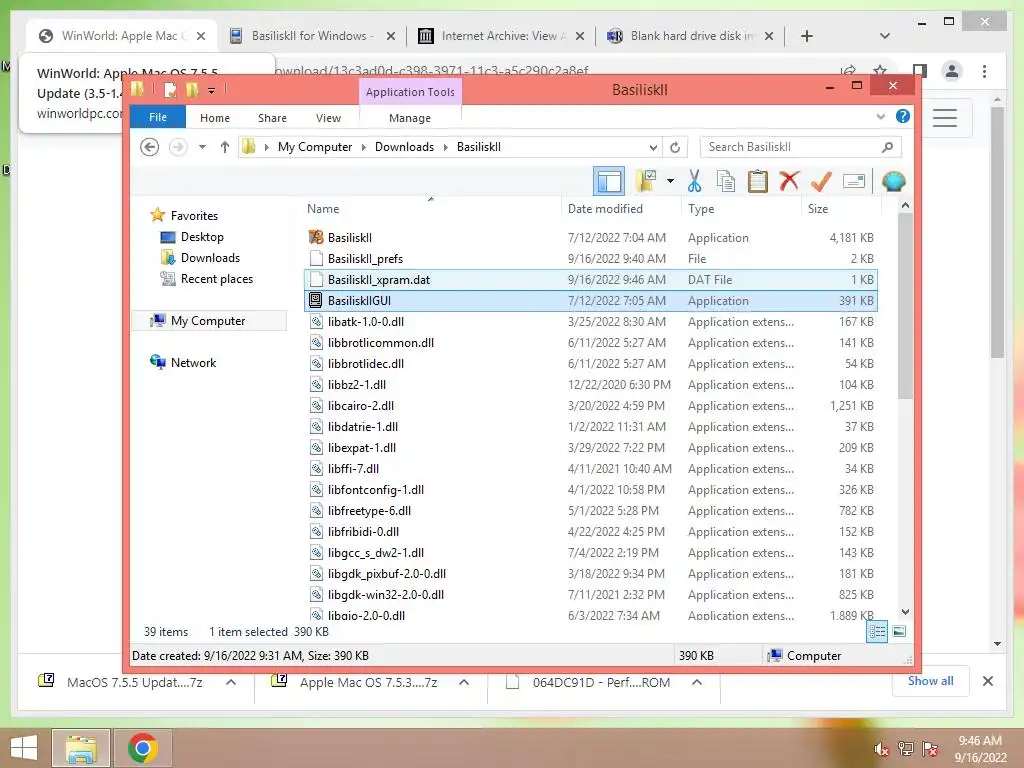This screenshot has width=1024, height=768.
Task: Open the recent locations dropdown arrow
Action: pyautogui.click(x=202, y=147)
